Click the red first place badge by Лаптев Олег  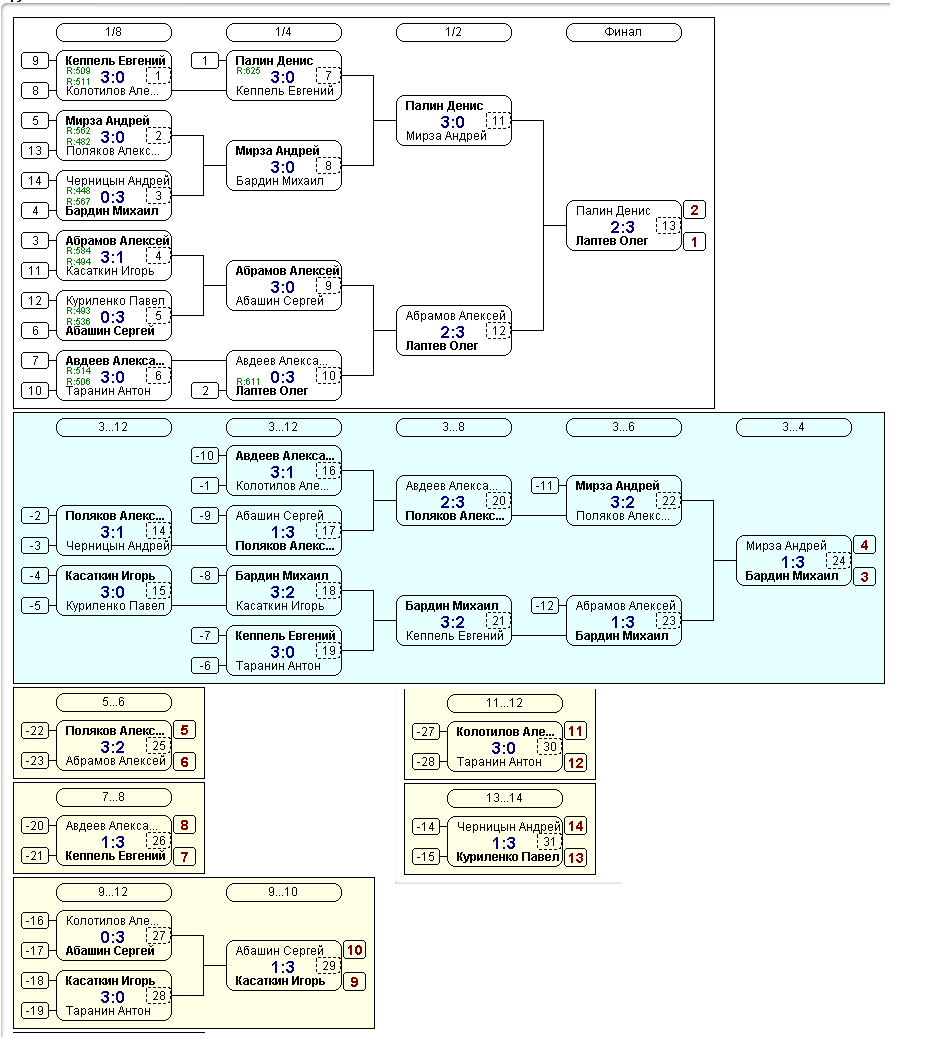[x=694, y=242]
